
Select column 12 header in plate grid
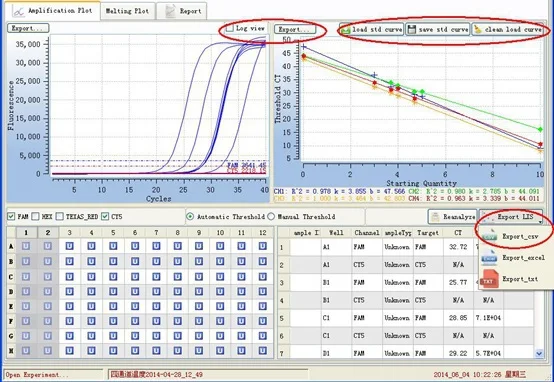coord(263,233)
